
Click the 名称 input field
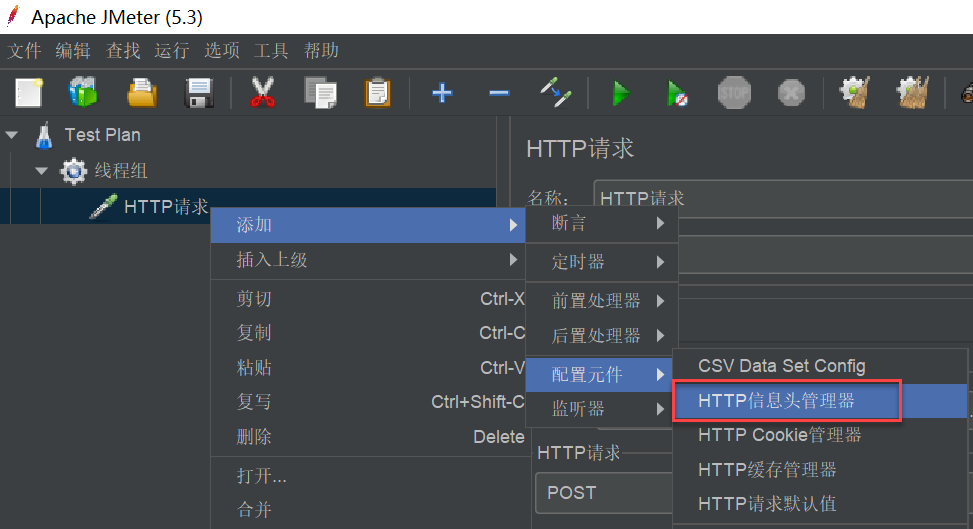783,198
